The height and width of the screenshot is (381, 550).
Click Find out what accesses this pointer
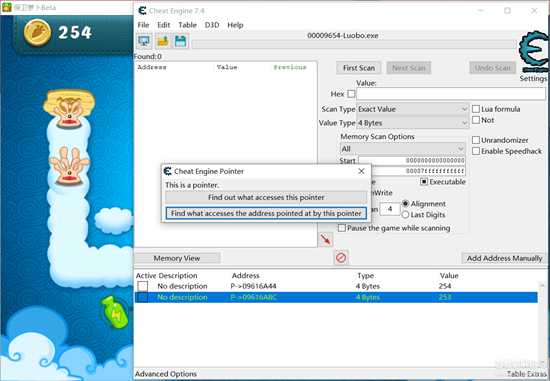(x=266, y=198)
